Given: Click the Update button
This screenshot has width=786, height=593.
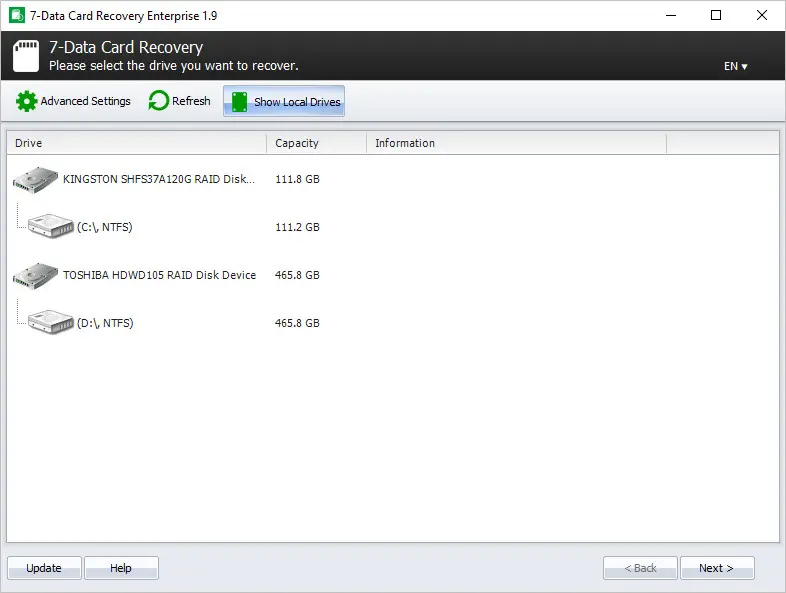Looking at the screenshot, I should (x=44, y=568).
